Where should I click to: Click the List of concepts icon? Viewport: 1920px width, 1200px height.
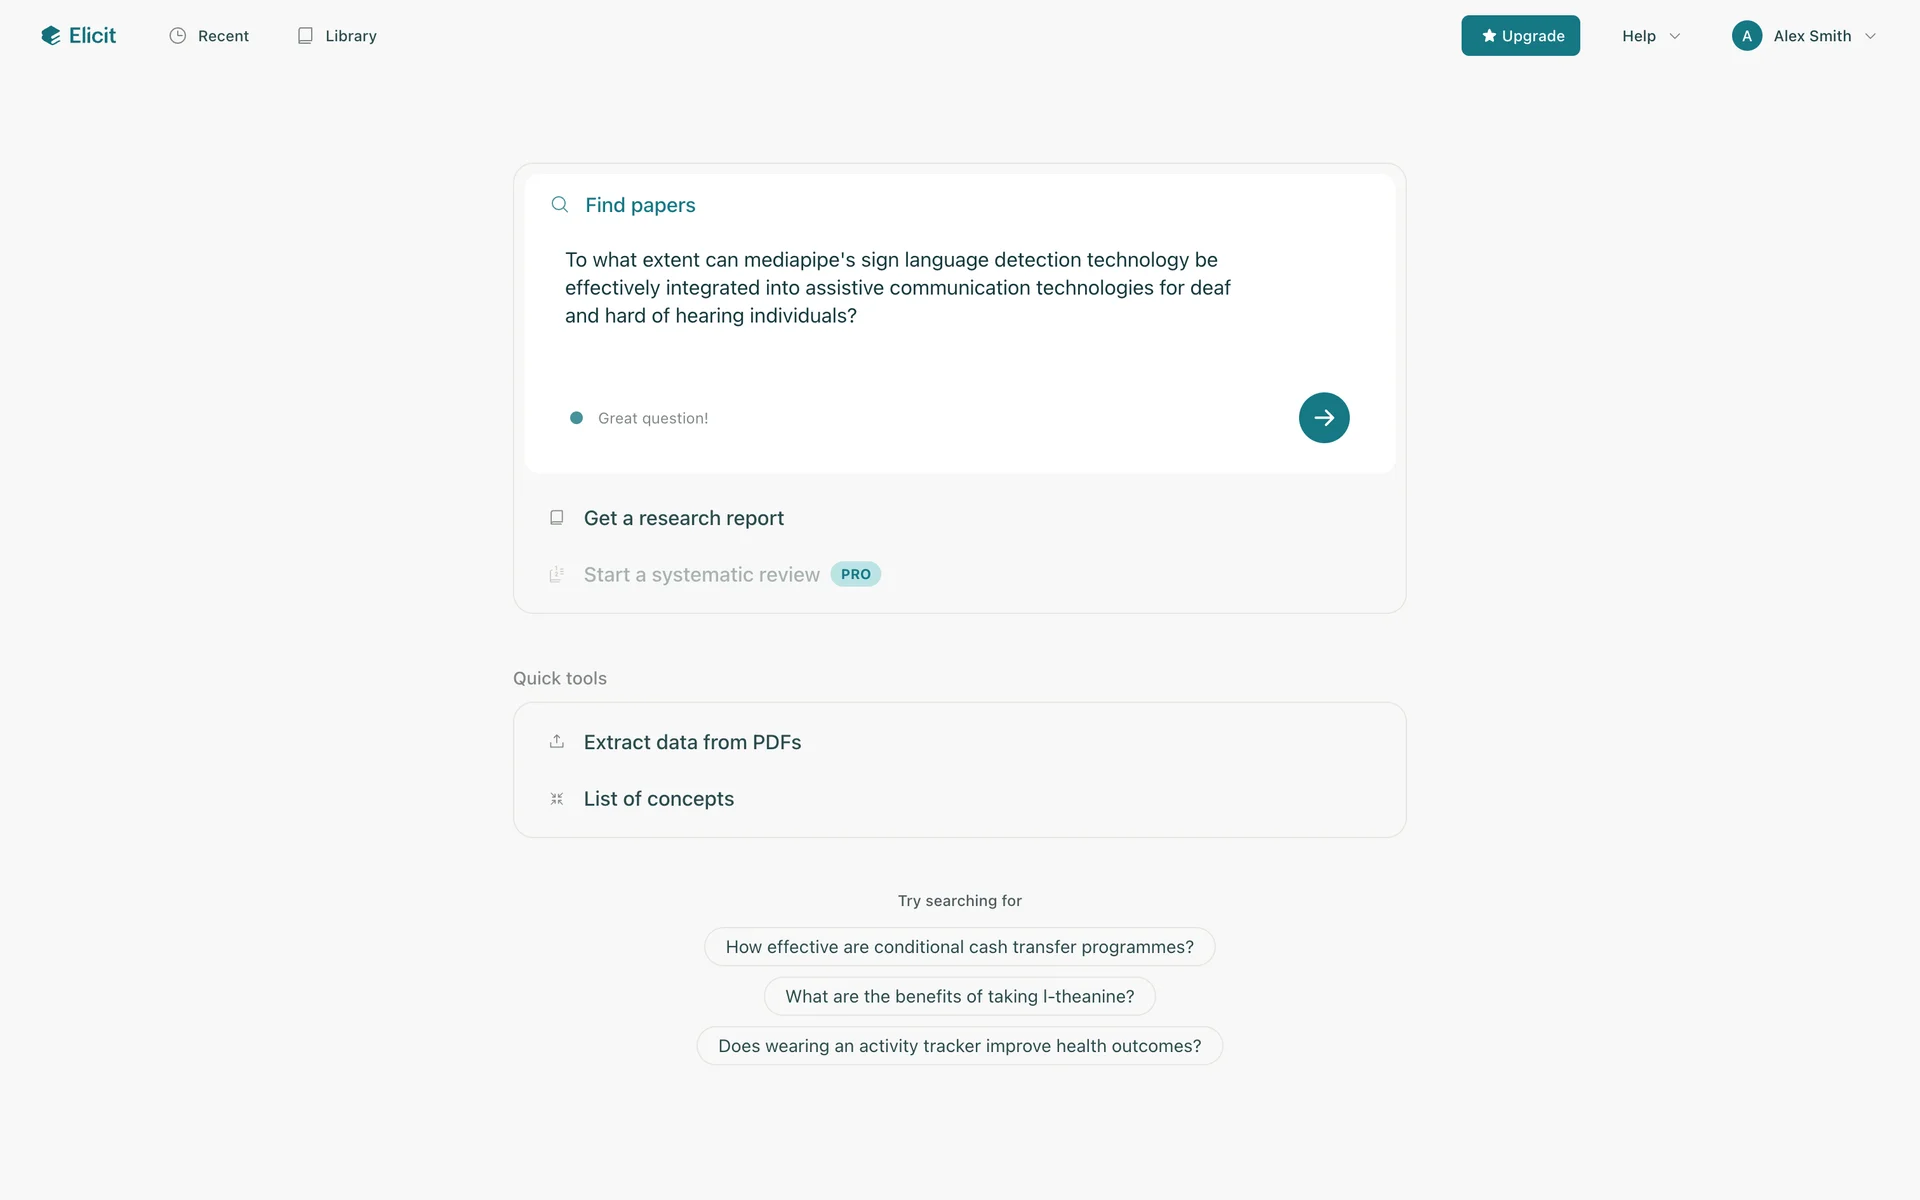tap(557, 799)
